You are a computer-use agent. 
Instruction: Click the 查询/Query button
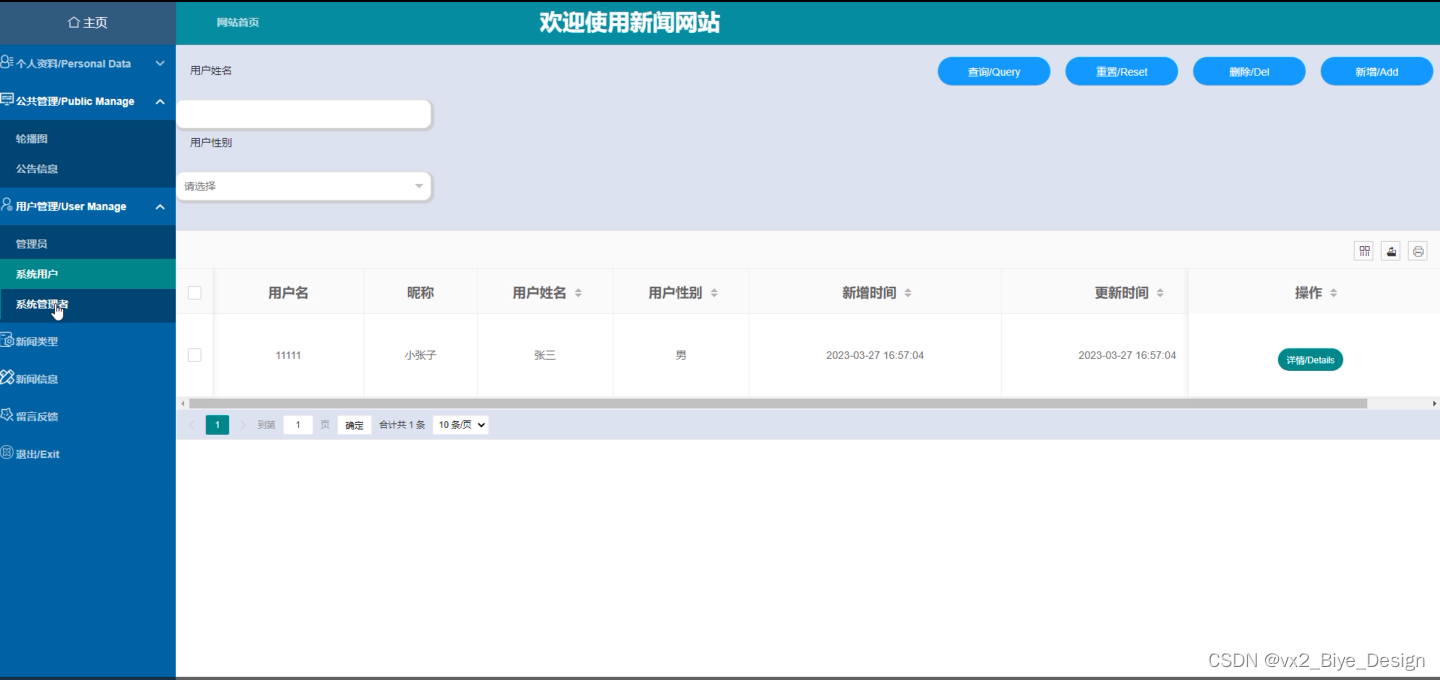994,71
